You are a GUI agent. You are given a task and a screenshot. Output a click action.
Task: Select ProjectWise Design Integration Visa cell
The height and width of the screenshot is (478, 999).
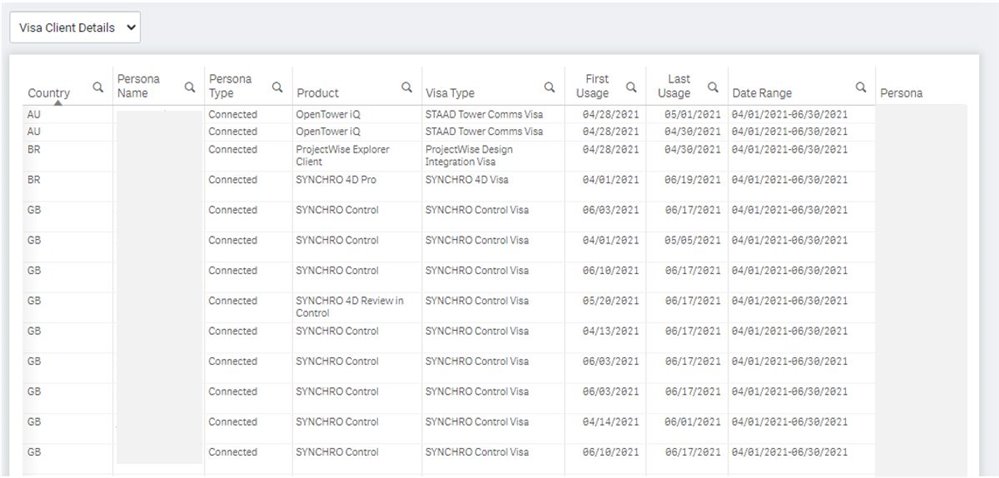[469, 156]
